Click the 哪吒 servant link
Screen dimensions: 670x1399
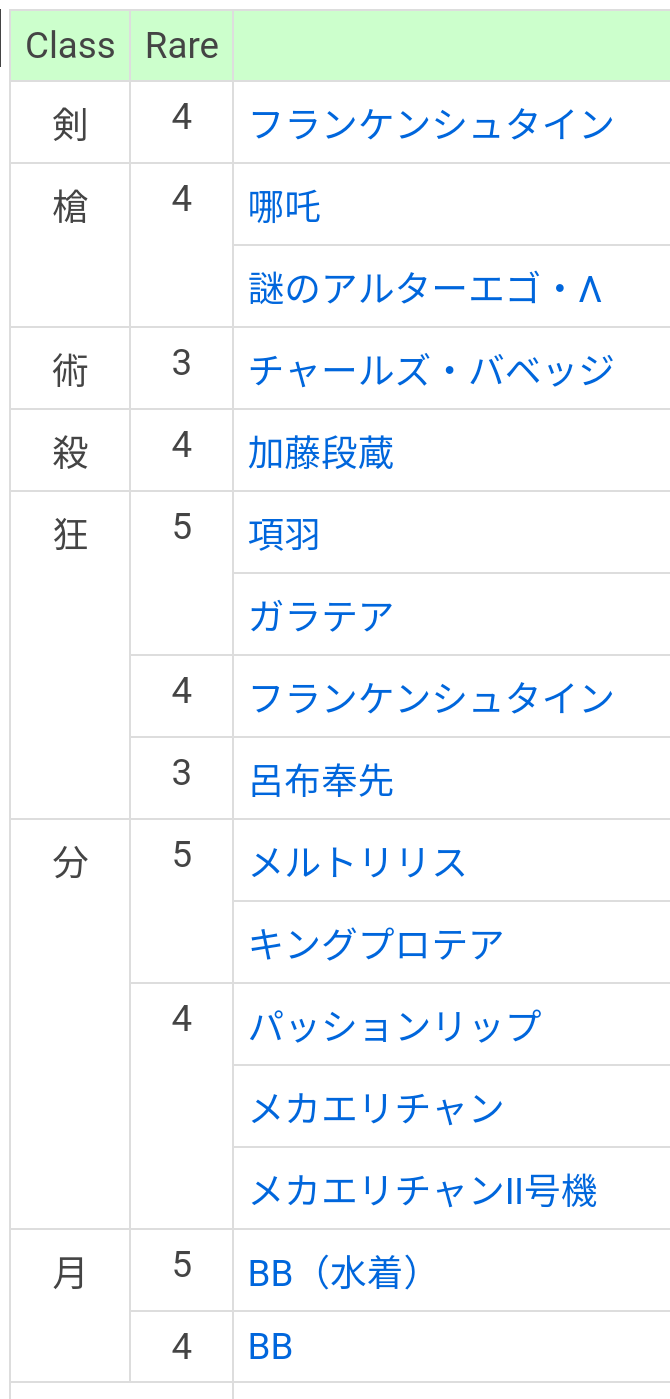(x=285, y=207)
